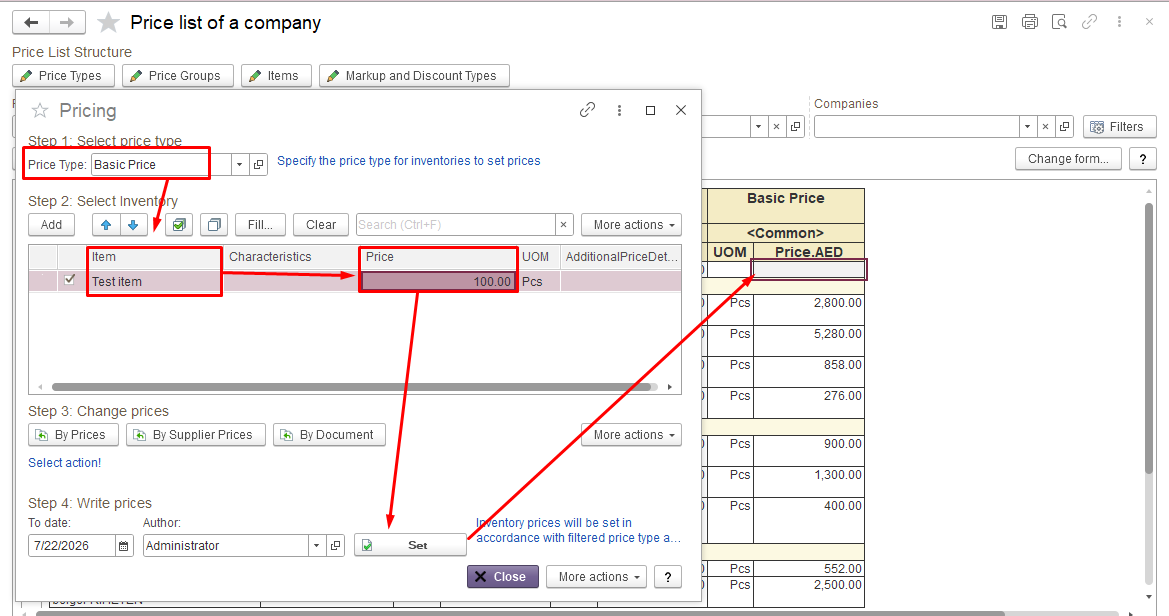Image resolution: width=1169 pixels, height=616 pixels.
Task: Change prices By Prices
Action: pos(73,435)
